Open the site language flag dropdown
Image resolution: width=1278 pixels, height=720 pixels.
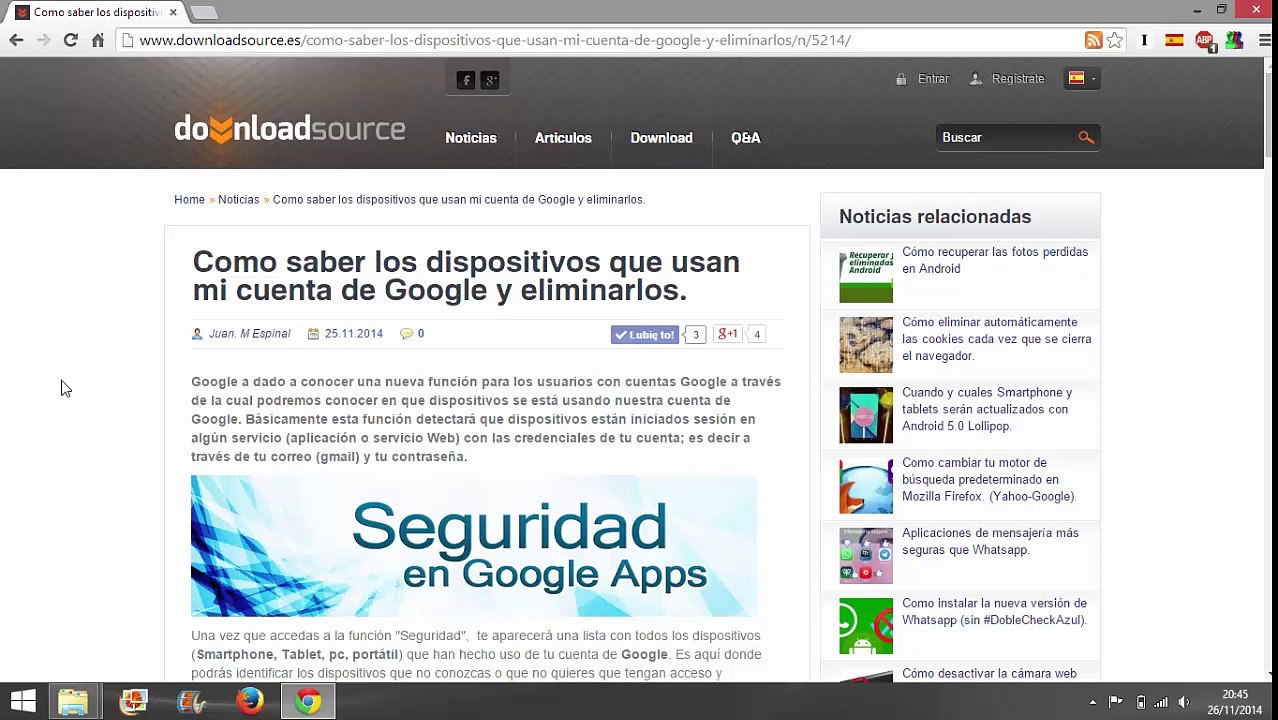coord(1082,78)
